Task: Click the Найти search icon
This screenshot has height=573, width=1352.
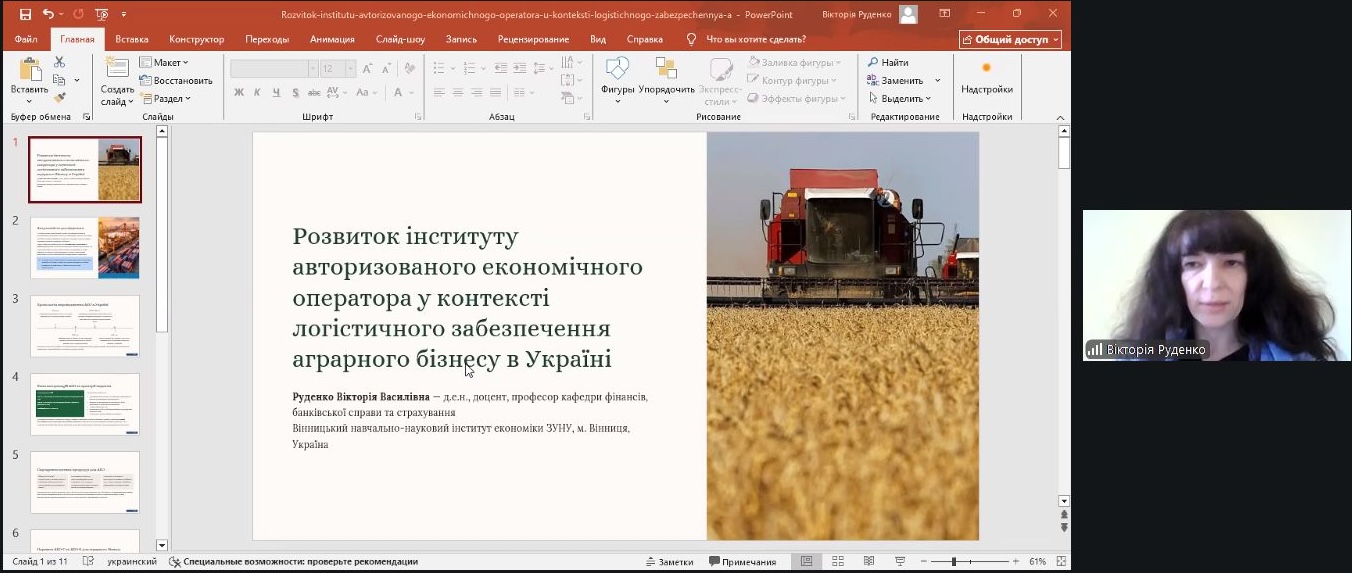Action: point(873,62)
